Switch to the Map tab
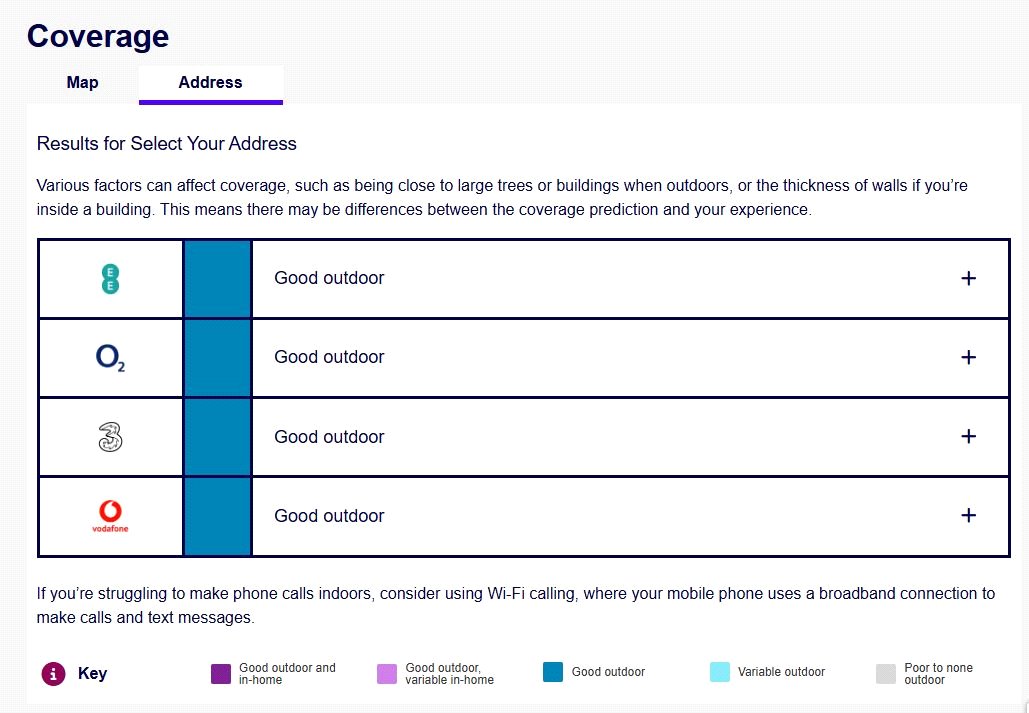Viewport: 1029px width, 713px height. tap(83, 83)
